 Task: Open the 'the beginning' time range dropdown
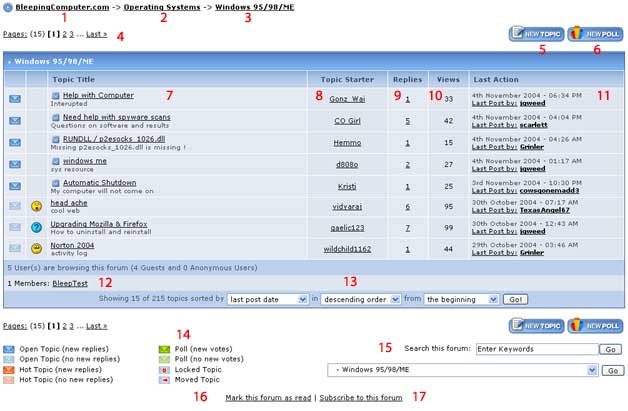pyautogui.click(x=461, y=299)
